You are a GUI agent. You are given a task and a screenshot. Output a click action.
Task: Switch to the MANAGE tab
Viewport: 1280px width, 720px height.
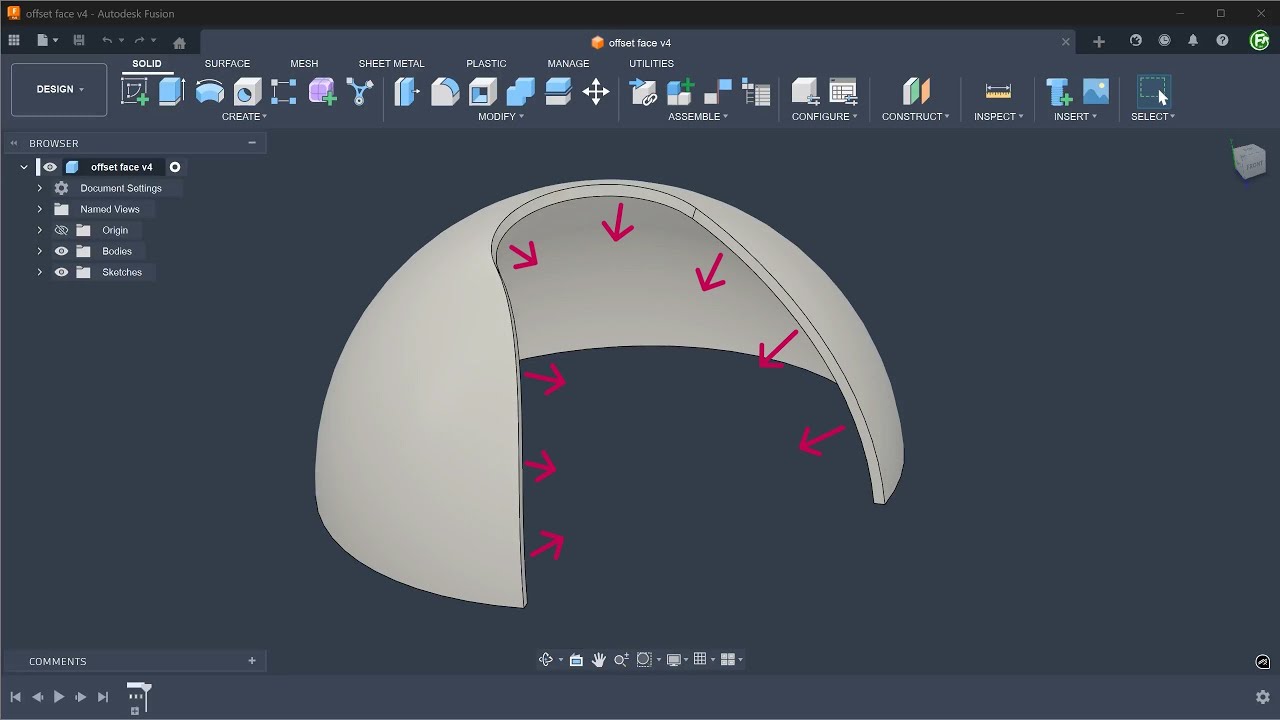(568, 64)
